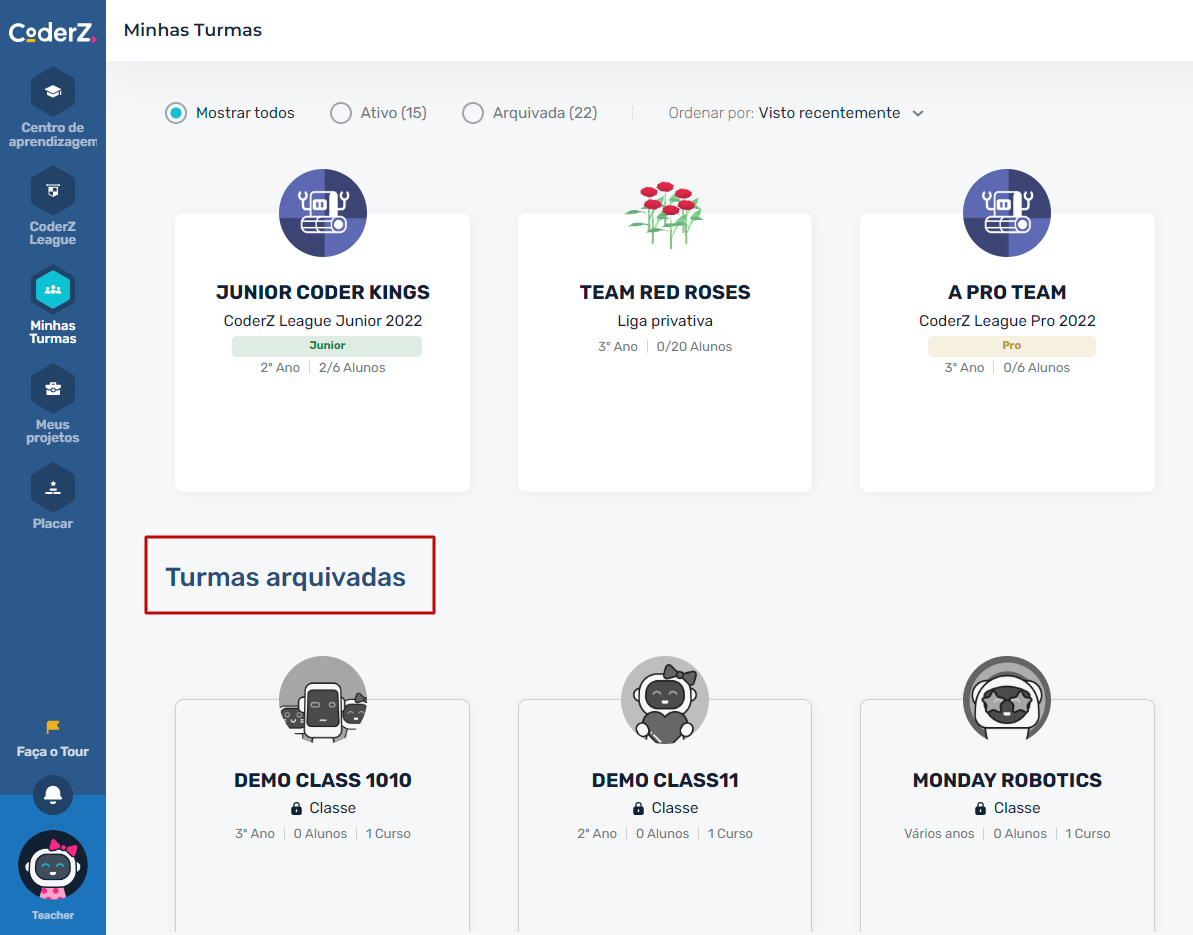Open A PRO TEAM class title
This screenshot has height=935, width=1193.
tap(1007, 292)
